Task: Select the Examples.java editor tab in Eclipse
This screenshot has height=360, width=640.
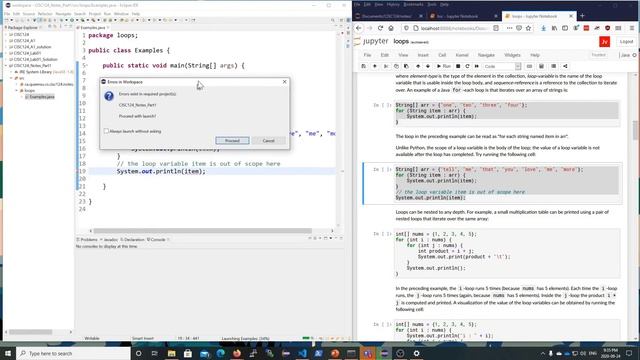Action: [93, 27]
